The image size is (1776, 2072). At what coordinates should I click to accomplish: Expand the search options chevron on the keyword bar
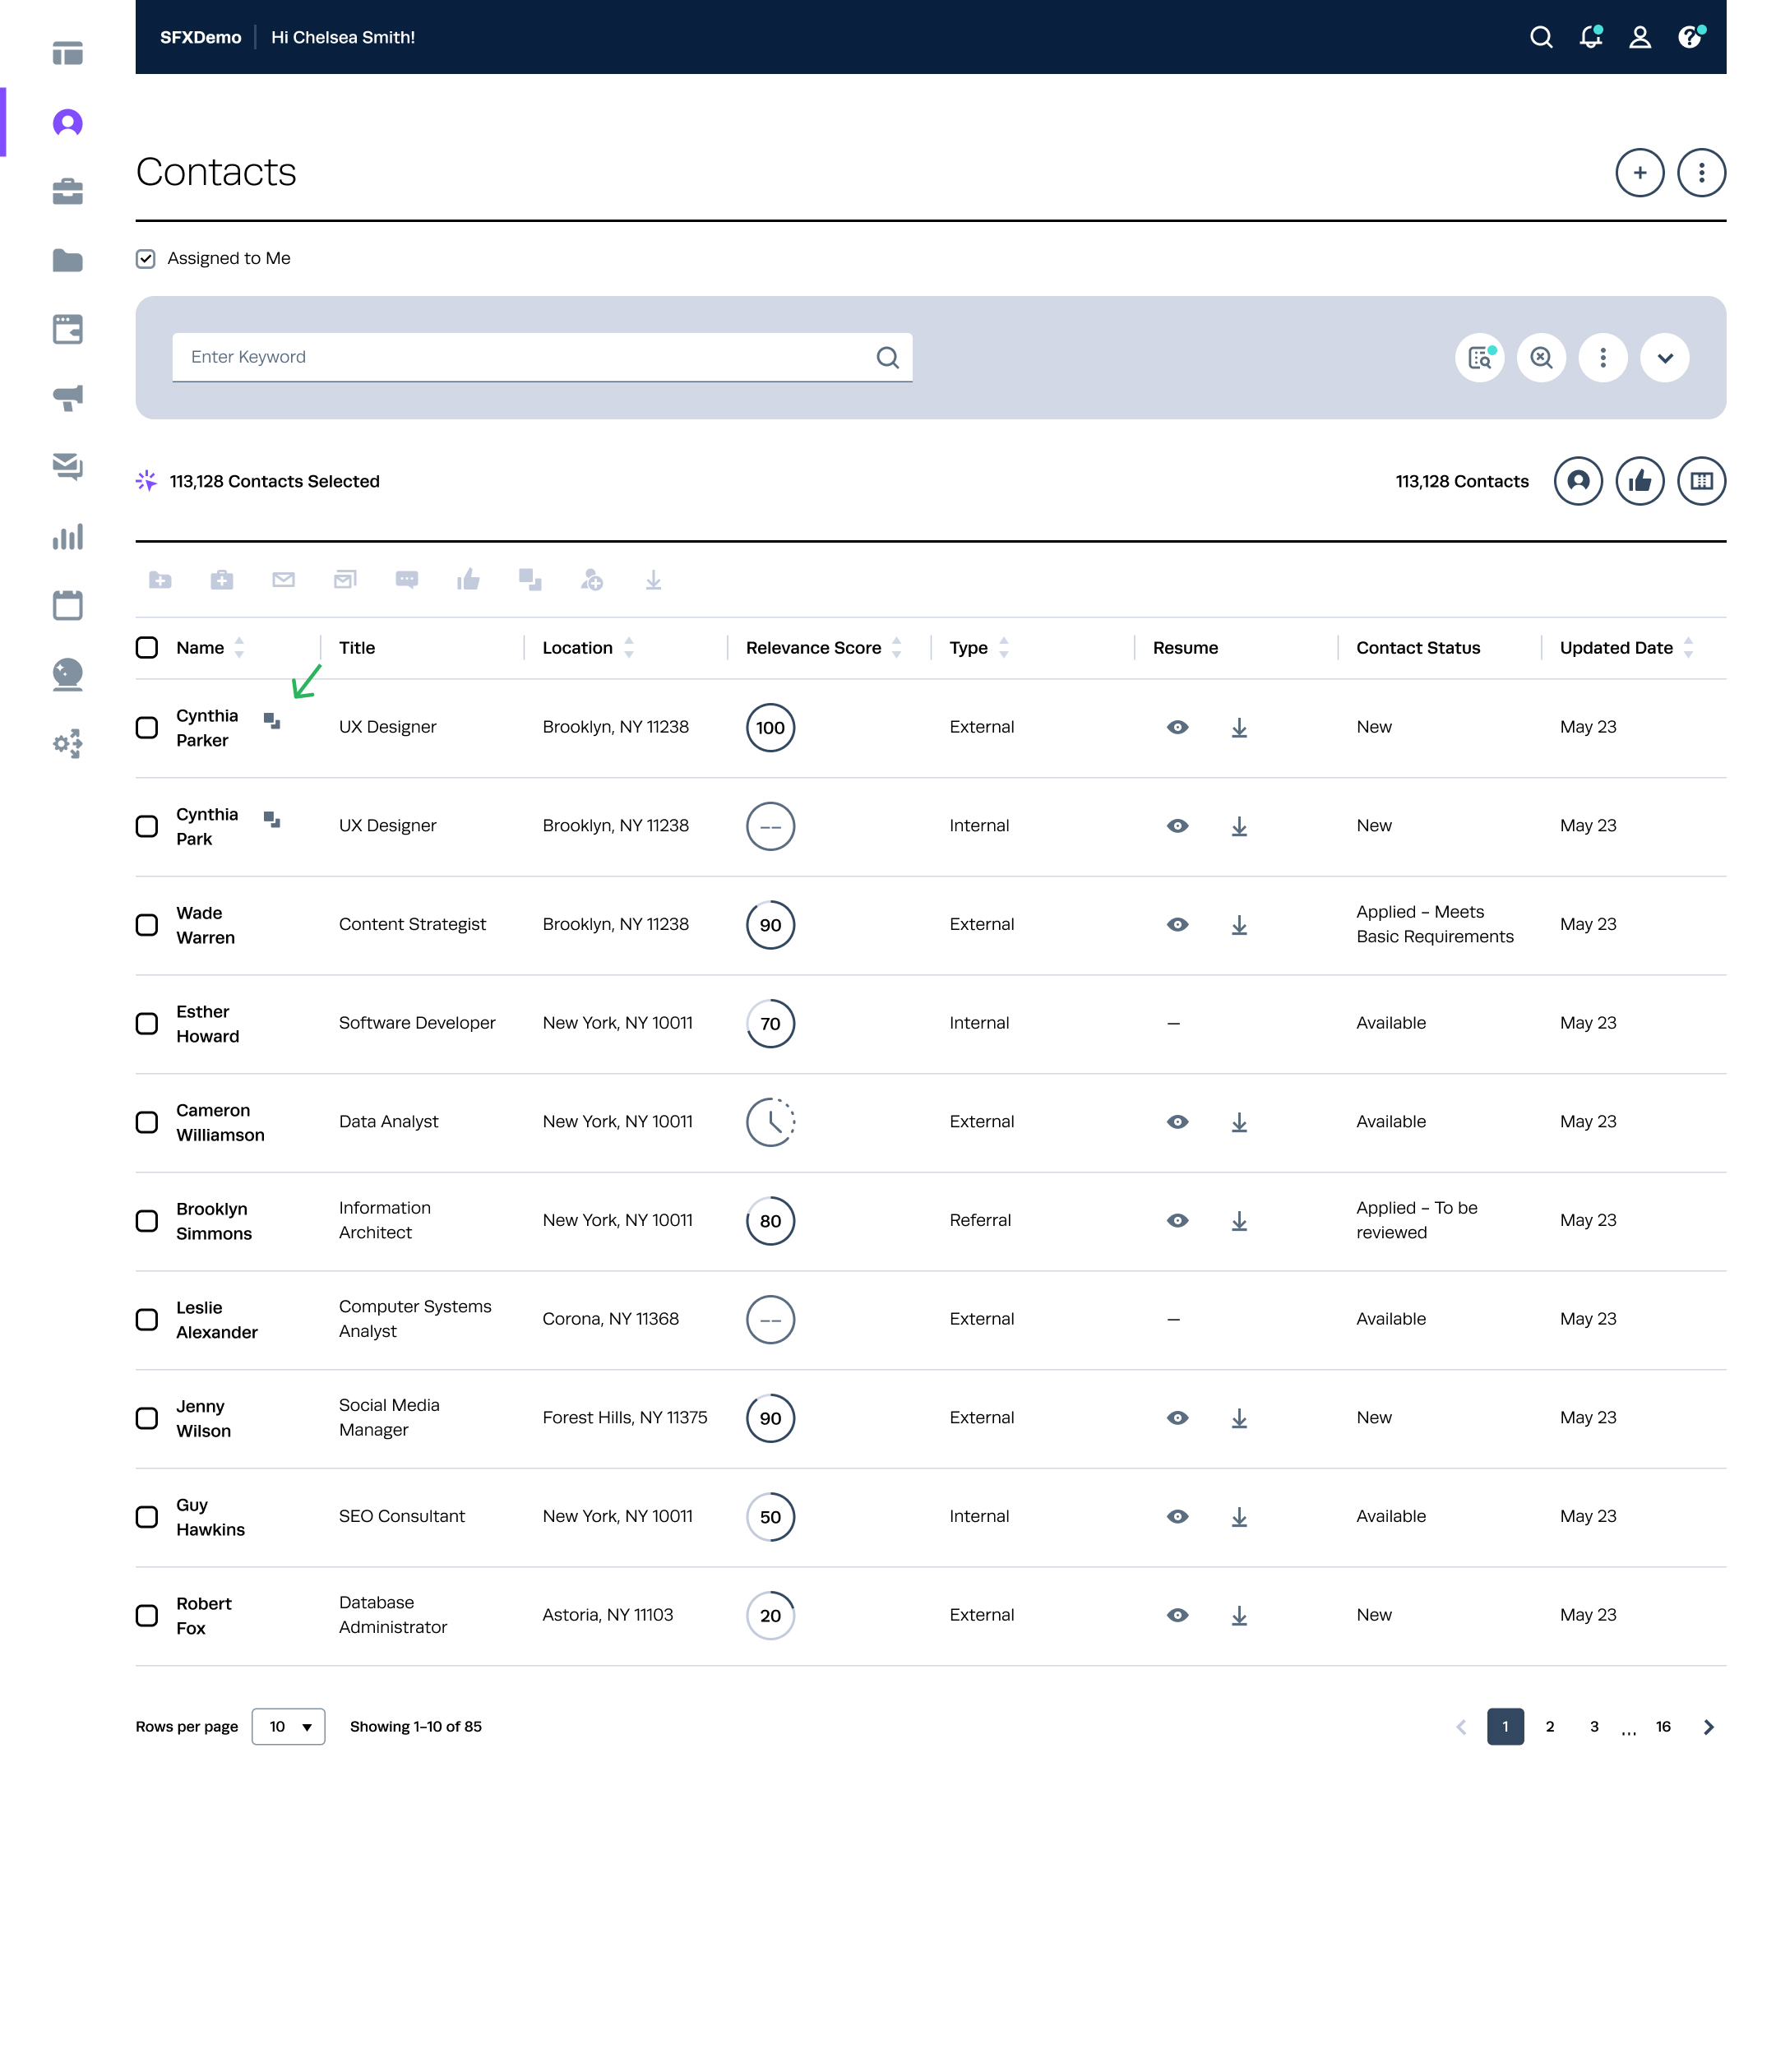tap(1664, 357)
